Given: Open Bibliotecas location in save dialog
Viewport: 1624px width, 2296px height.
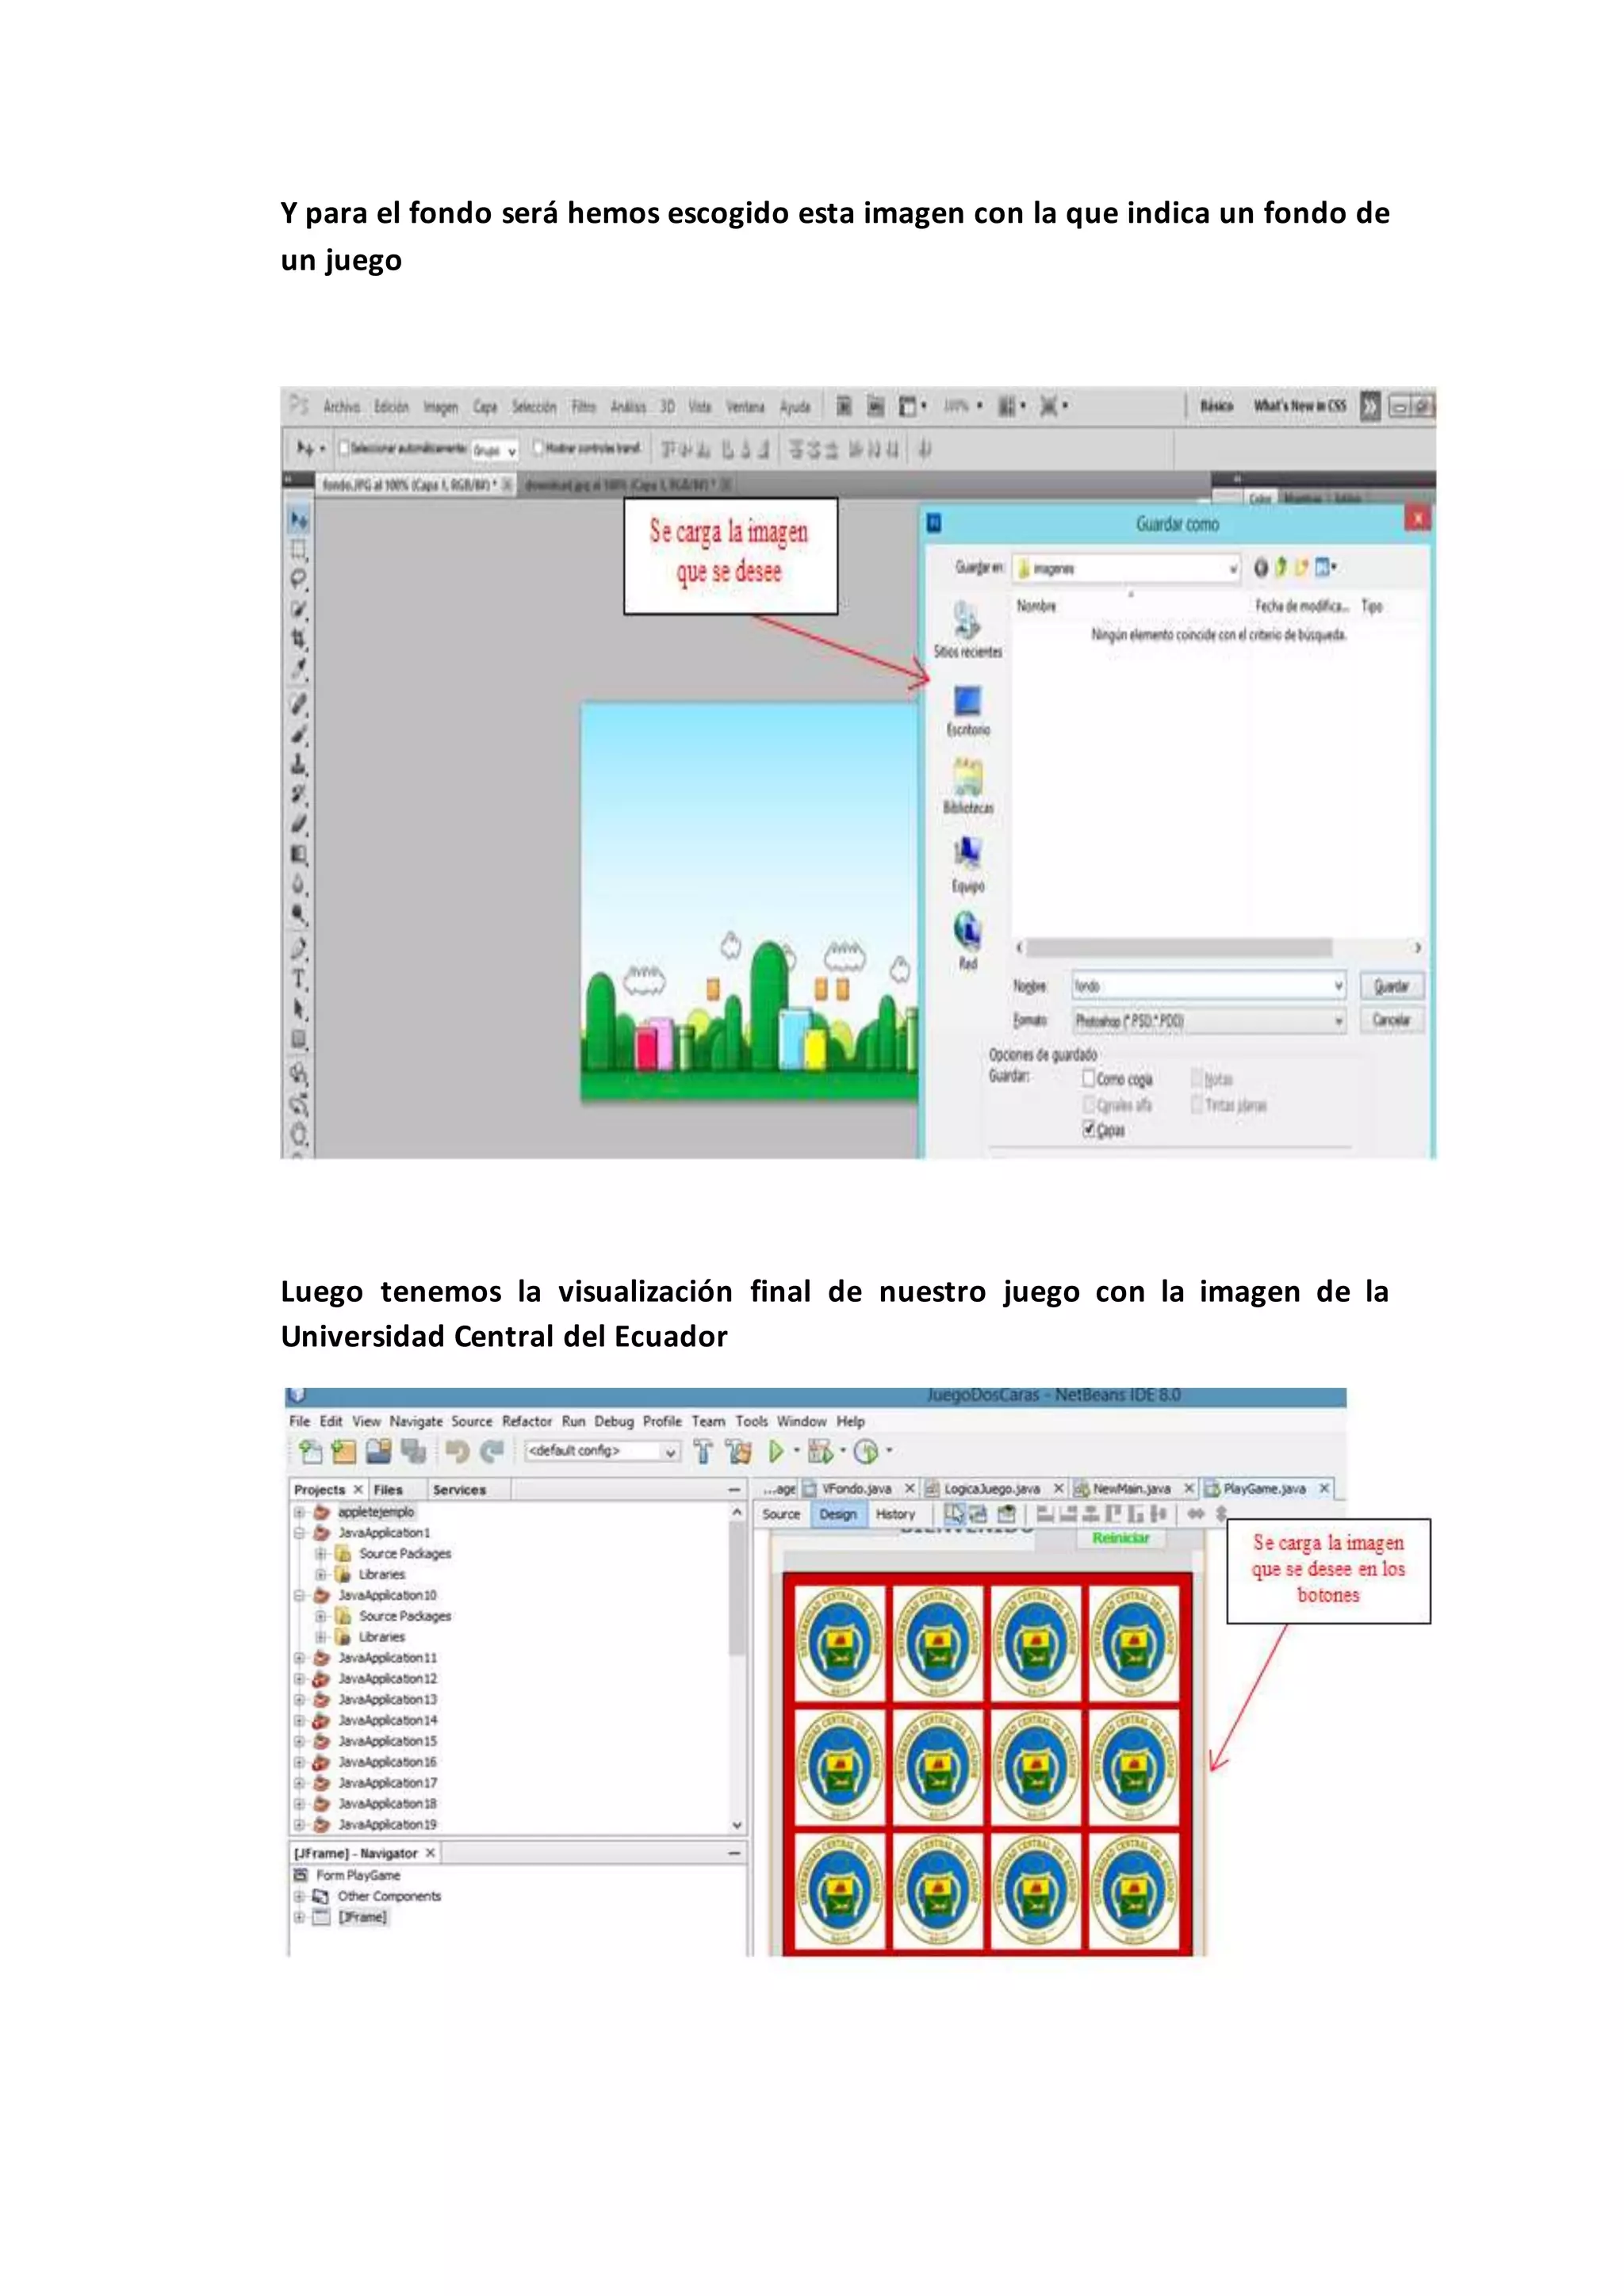Looking at the screenshot, I should pyautogui.click(x=968, y=785).
